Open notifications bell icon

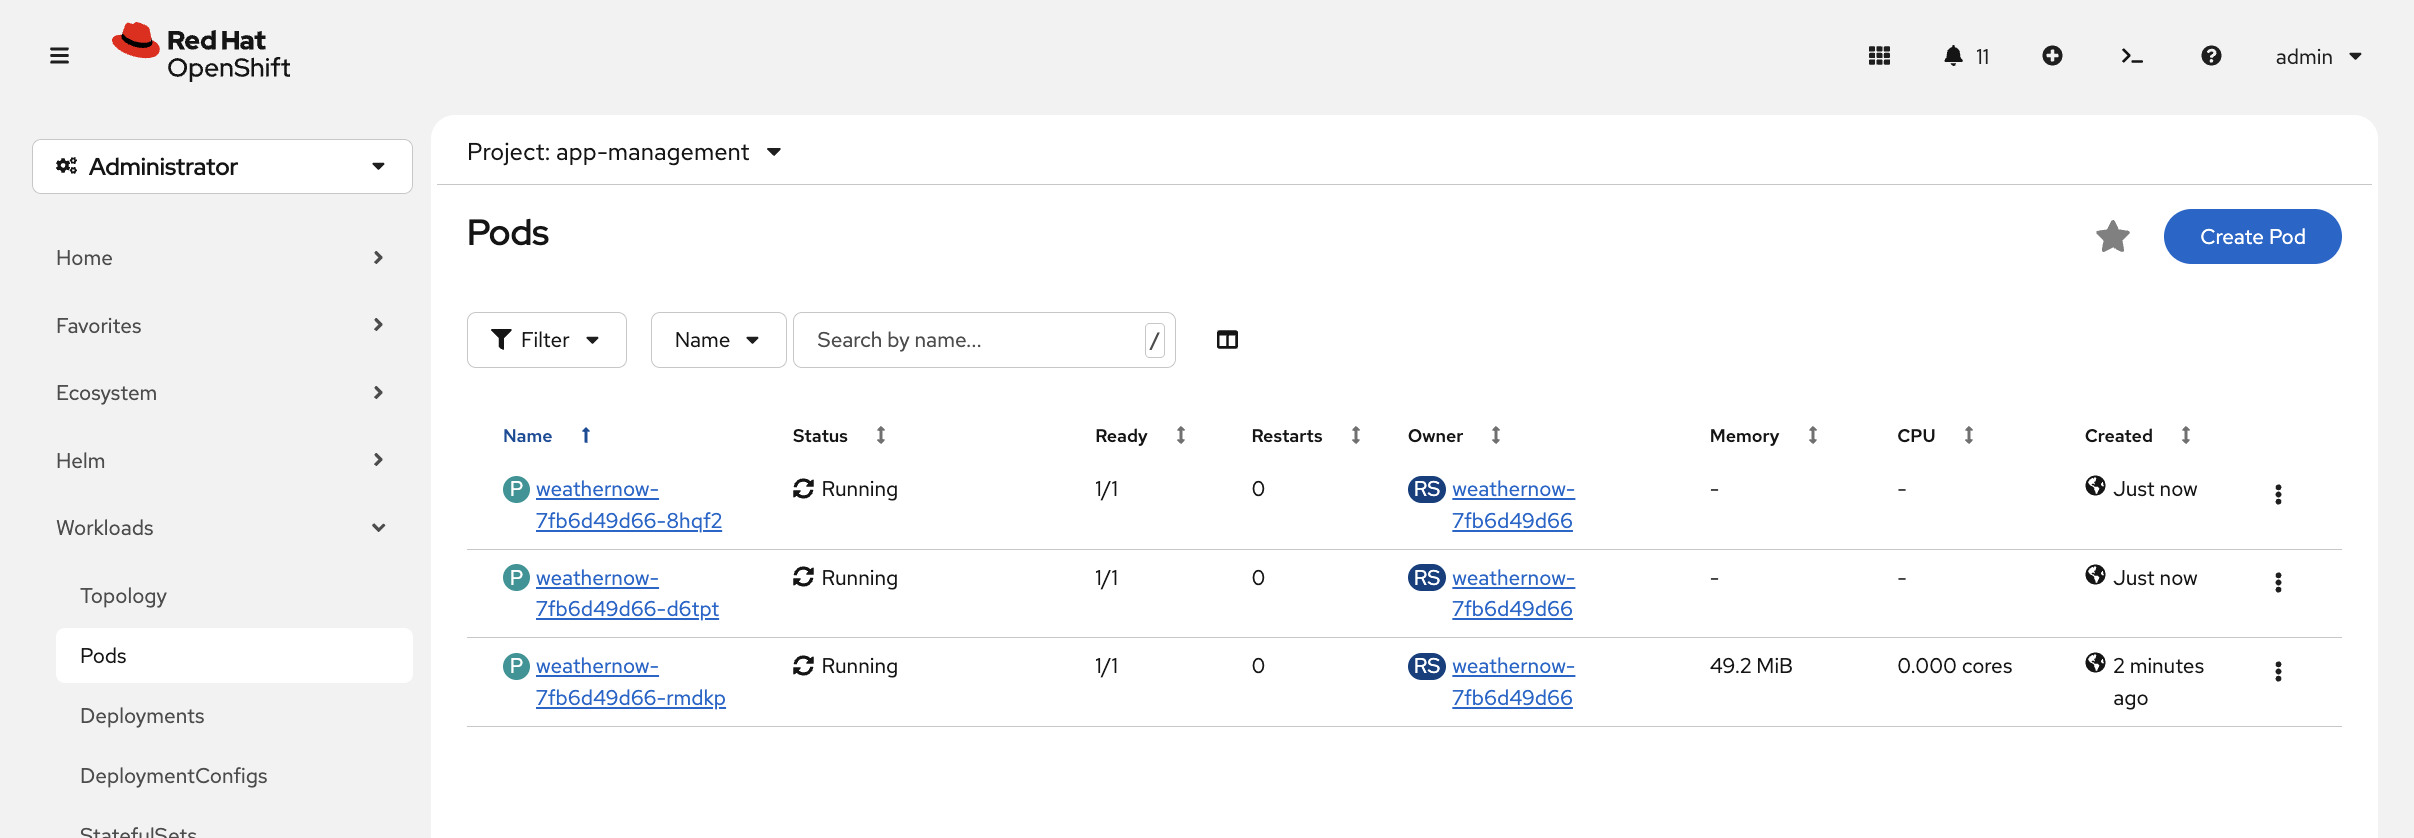tap(1953, 56)
